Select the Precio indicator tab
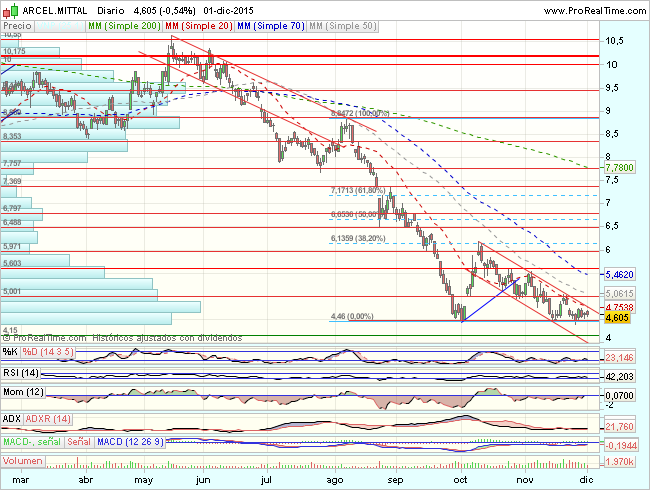Viewport: 650px width, 490px height. click(17, 26)
